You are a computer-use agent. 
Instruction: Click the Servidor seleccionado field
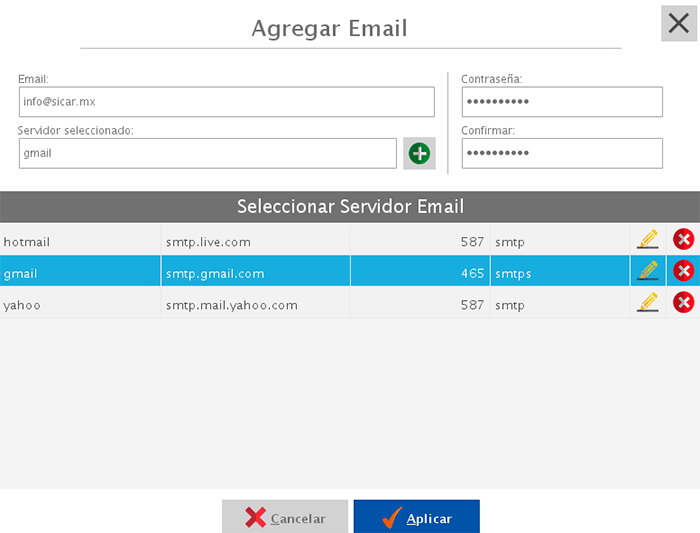[x=207, y=153]
